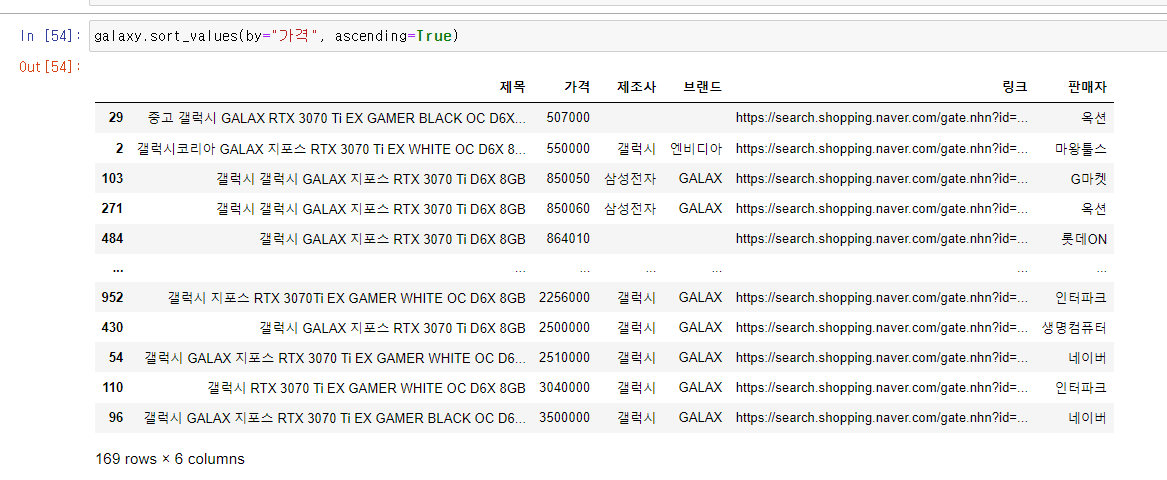
Task: Click seller 옥션 in row 271
Action: 1094,208
